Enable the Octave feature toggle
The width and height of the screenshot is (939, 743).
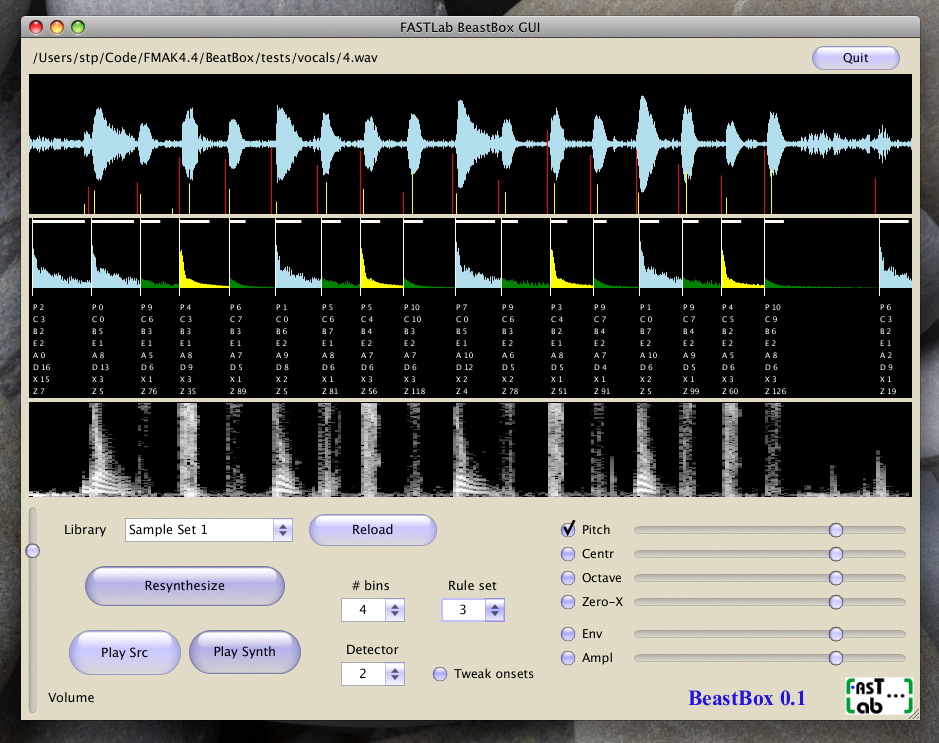point(568,578)
